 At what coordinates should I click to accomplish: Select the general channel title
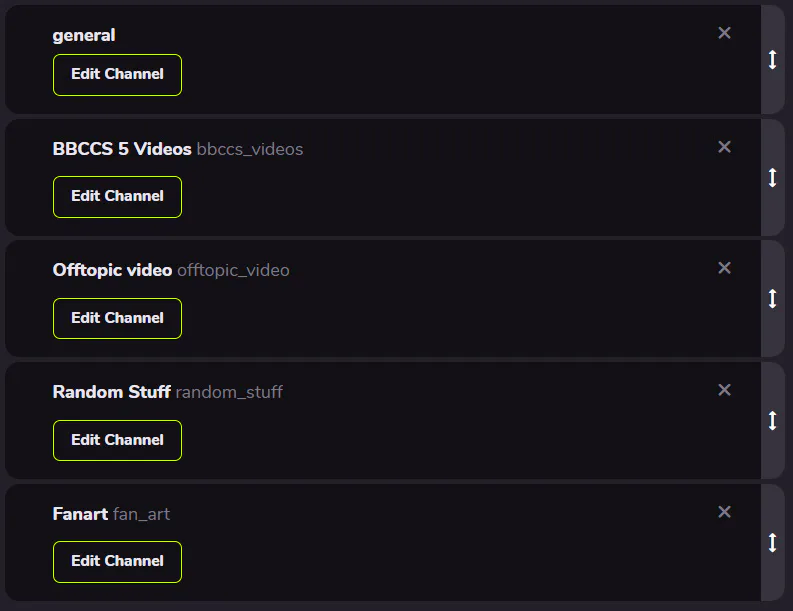coord(84,35)
